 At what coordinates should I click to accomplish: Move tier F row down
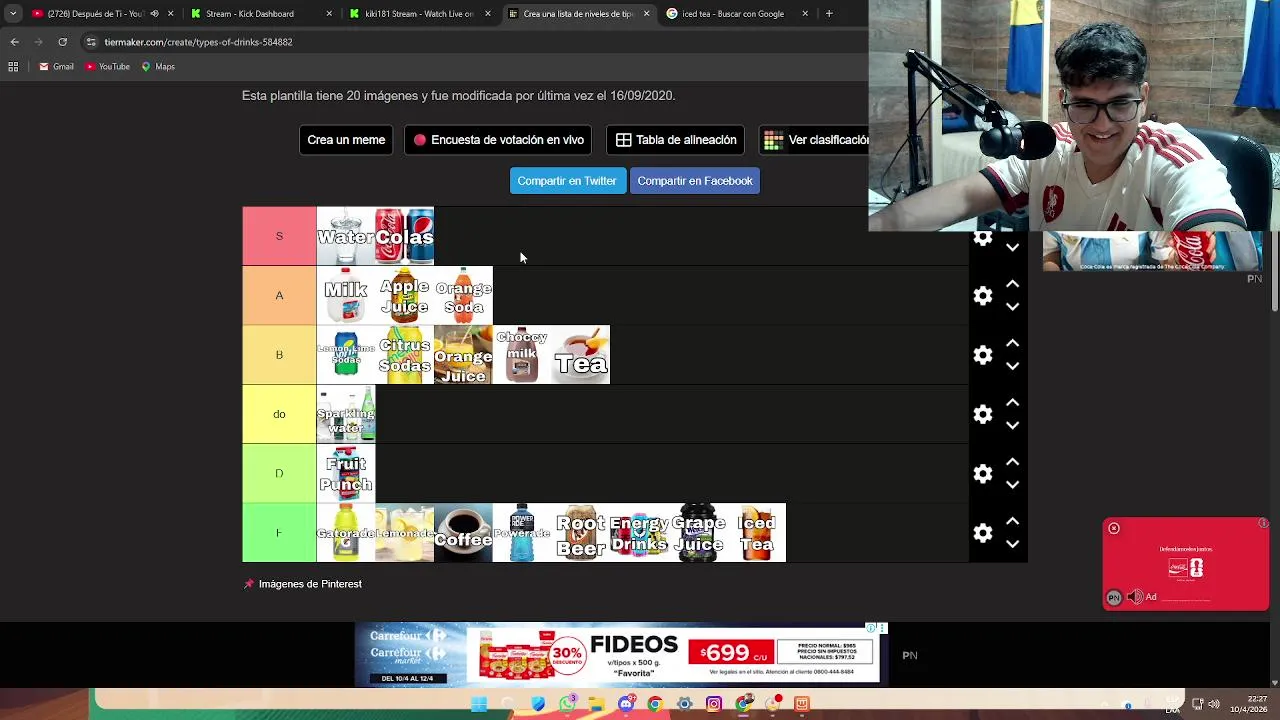[1012, 544]
